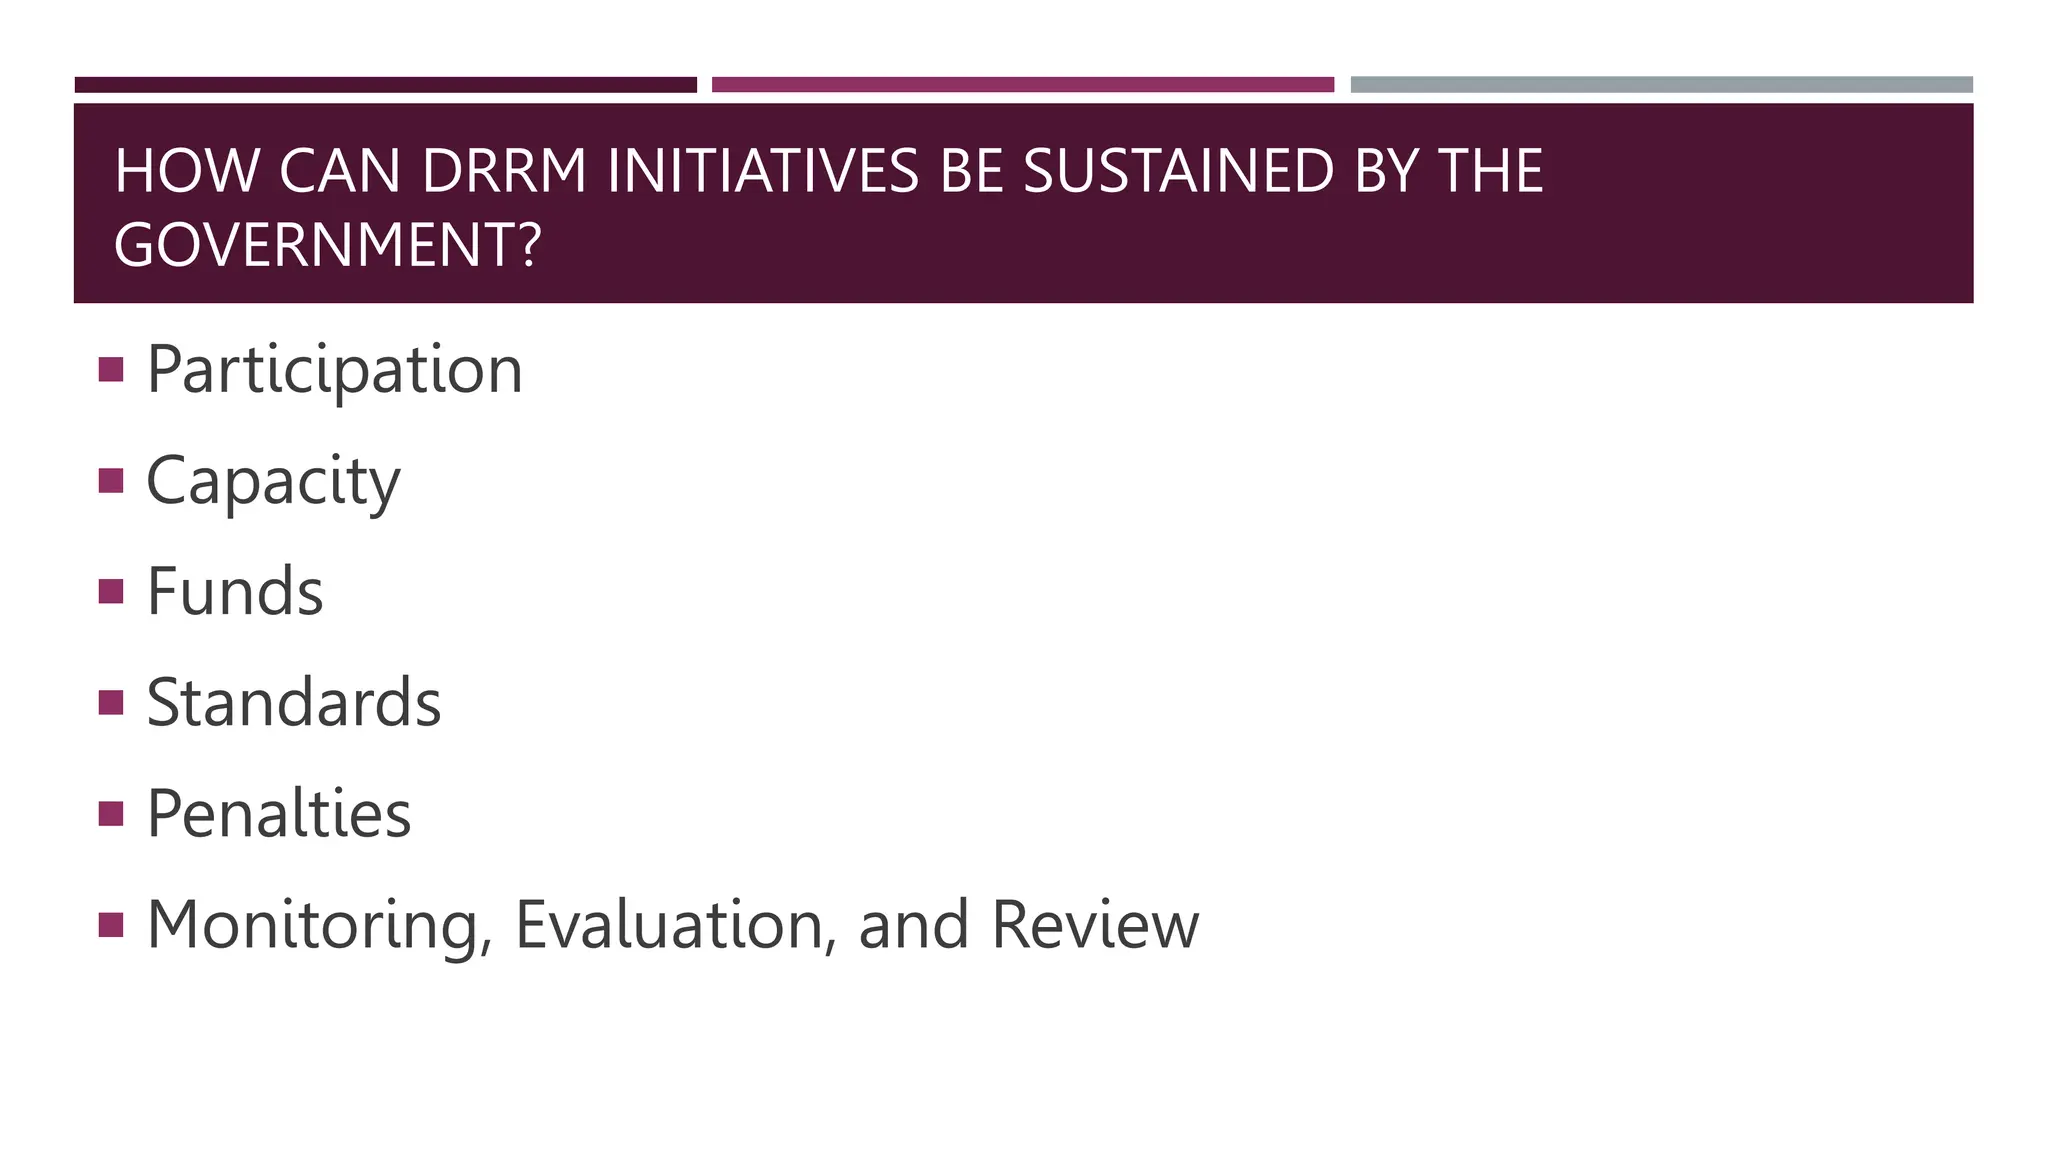Select the Penalties bullet text
The image size is (2048, 1152).
pos(279,813)
